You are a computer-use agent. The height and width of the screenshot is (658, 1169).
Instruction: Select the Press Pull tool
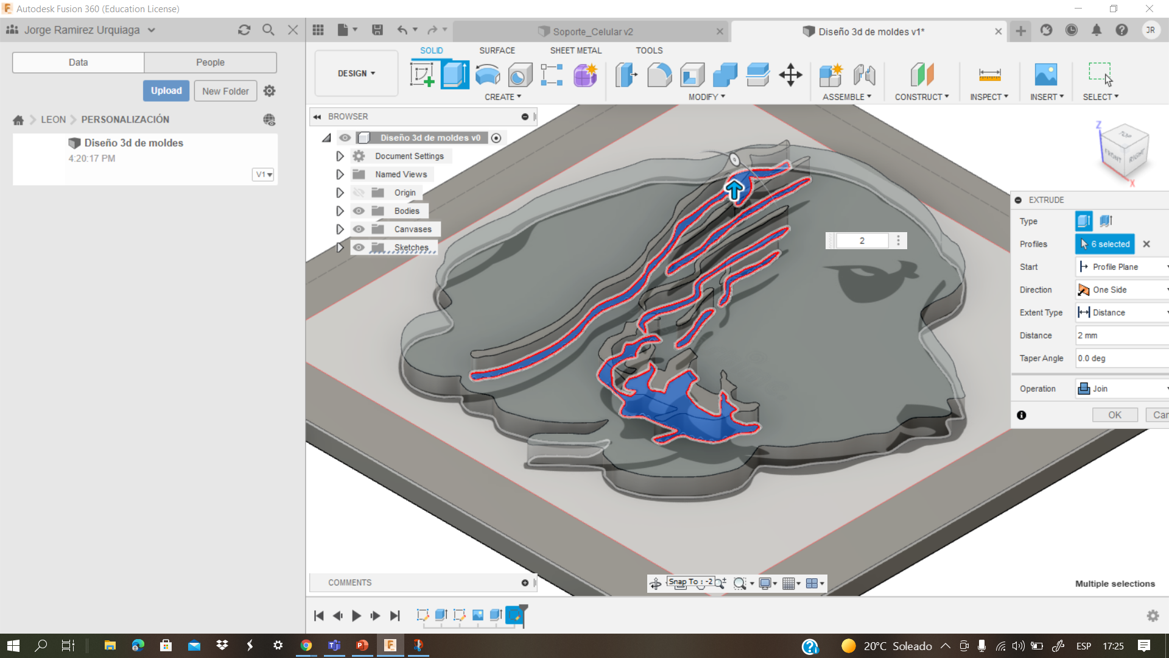click(x=626, y=75)
